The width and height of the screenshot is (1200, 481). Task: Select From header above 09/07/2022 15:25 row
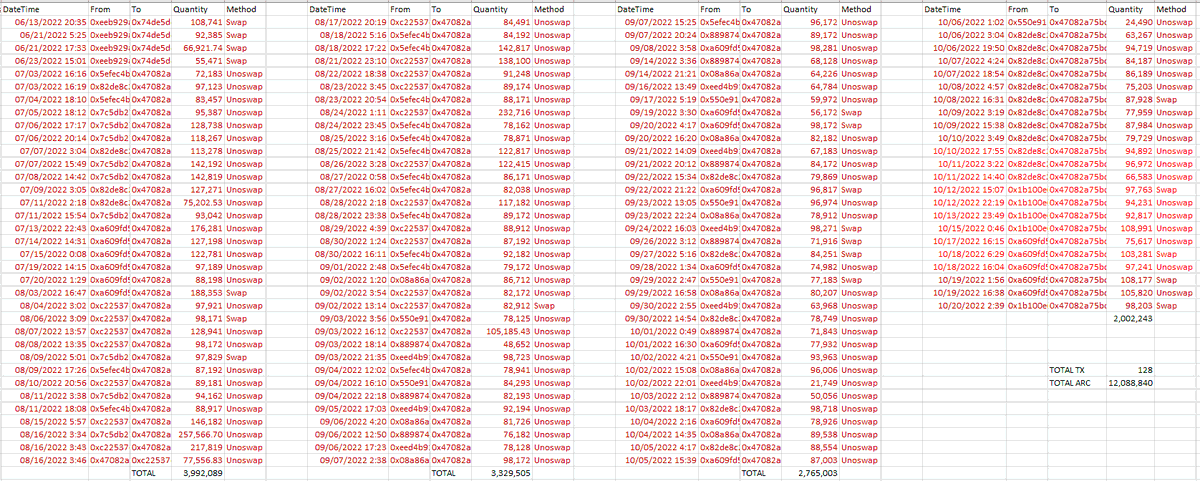click(x=712, y=8)
